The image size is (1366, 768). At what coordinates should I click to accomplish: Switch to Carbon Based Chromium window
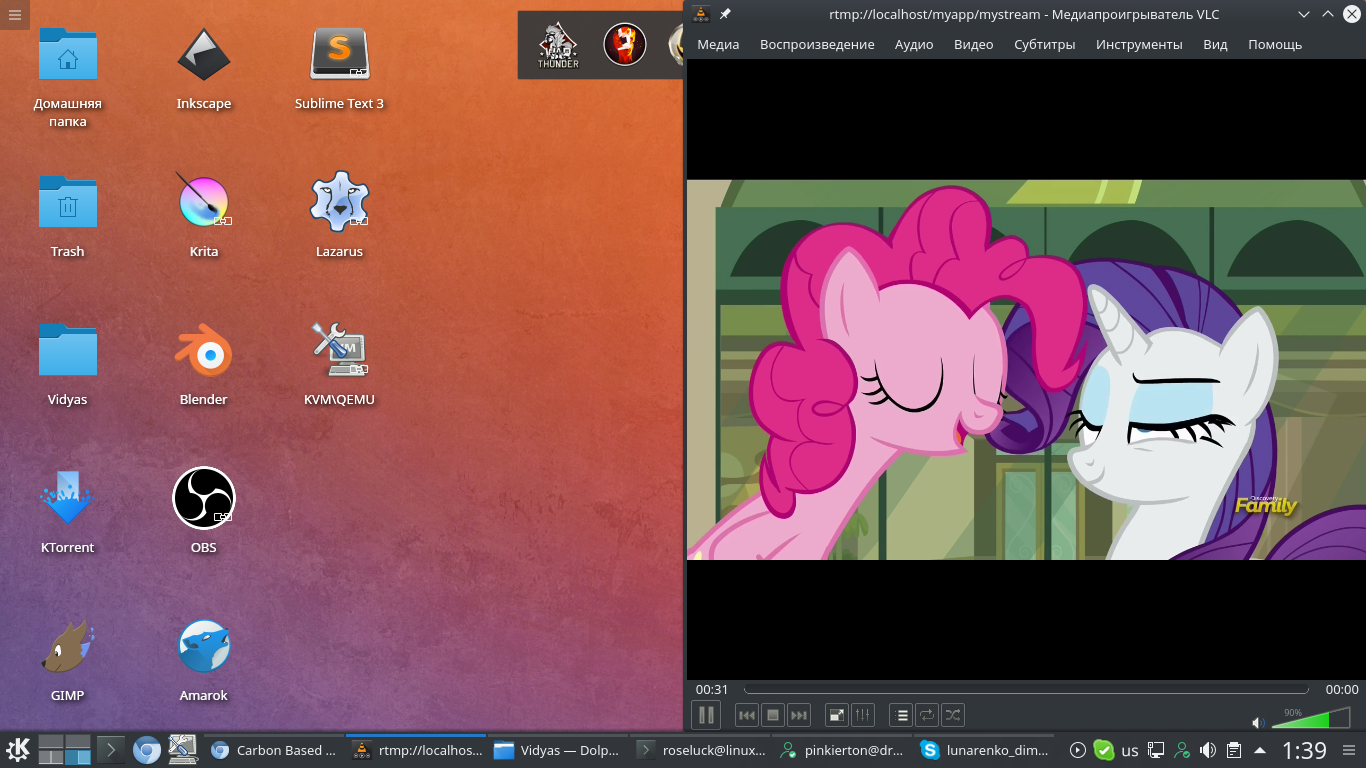tap(274, 750)
